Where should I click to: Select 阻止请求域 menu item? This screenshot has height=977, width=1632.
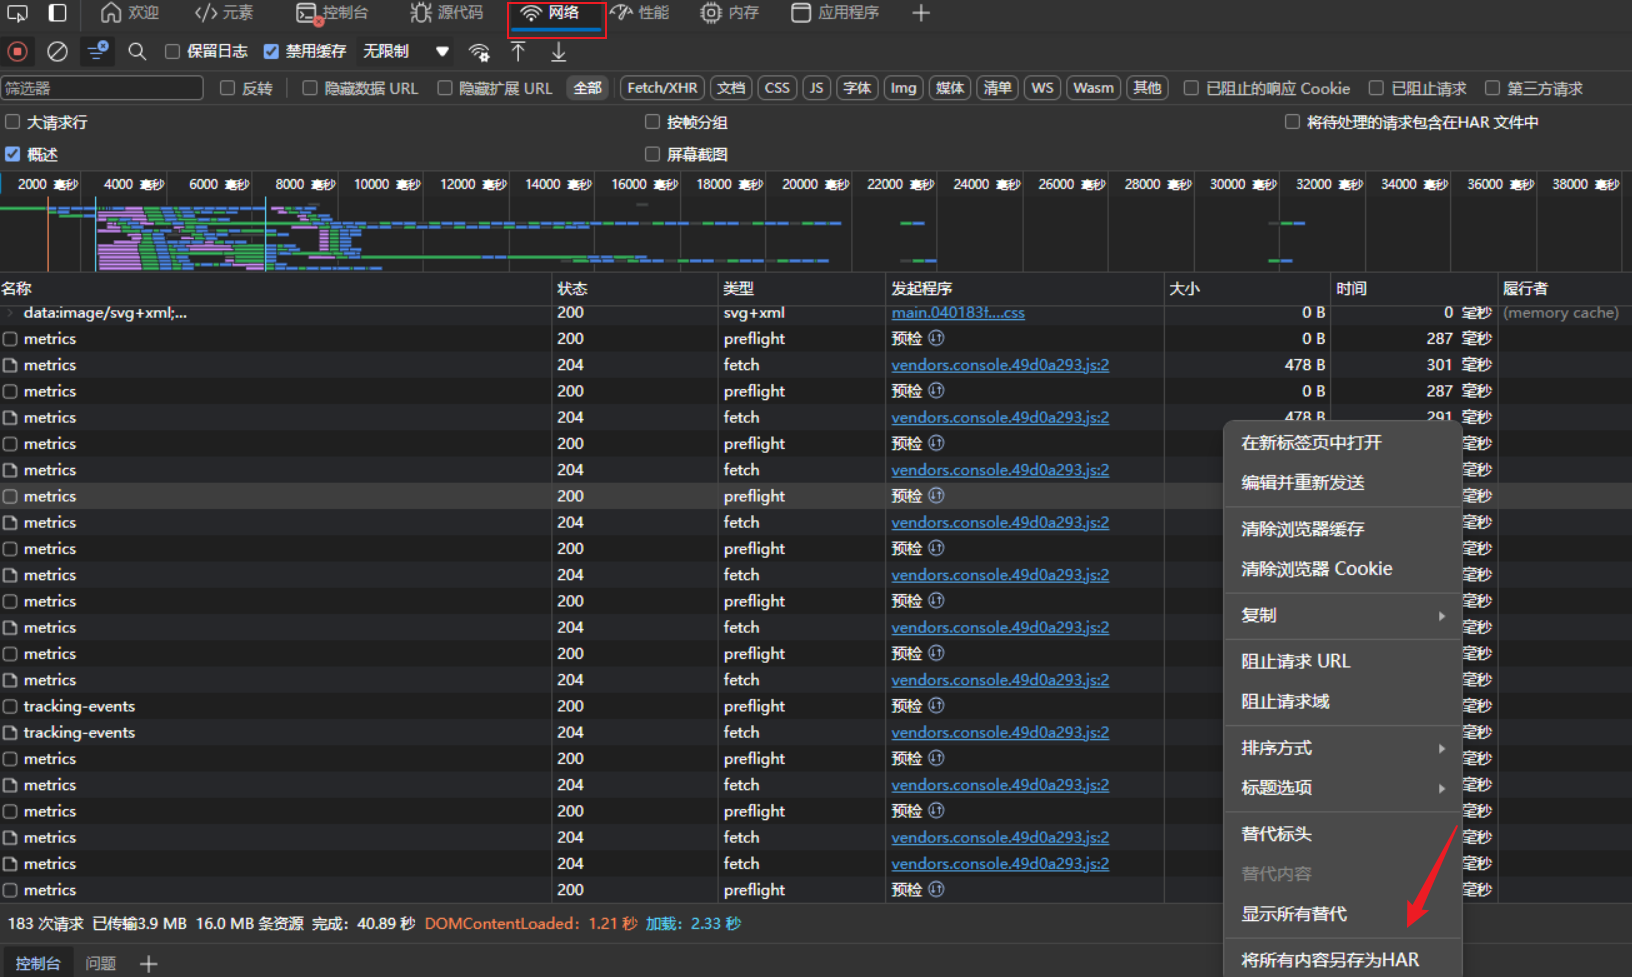[1343, 701]
